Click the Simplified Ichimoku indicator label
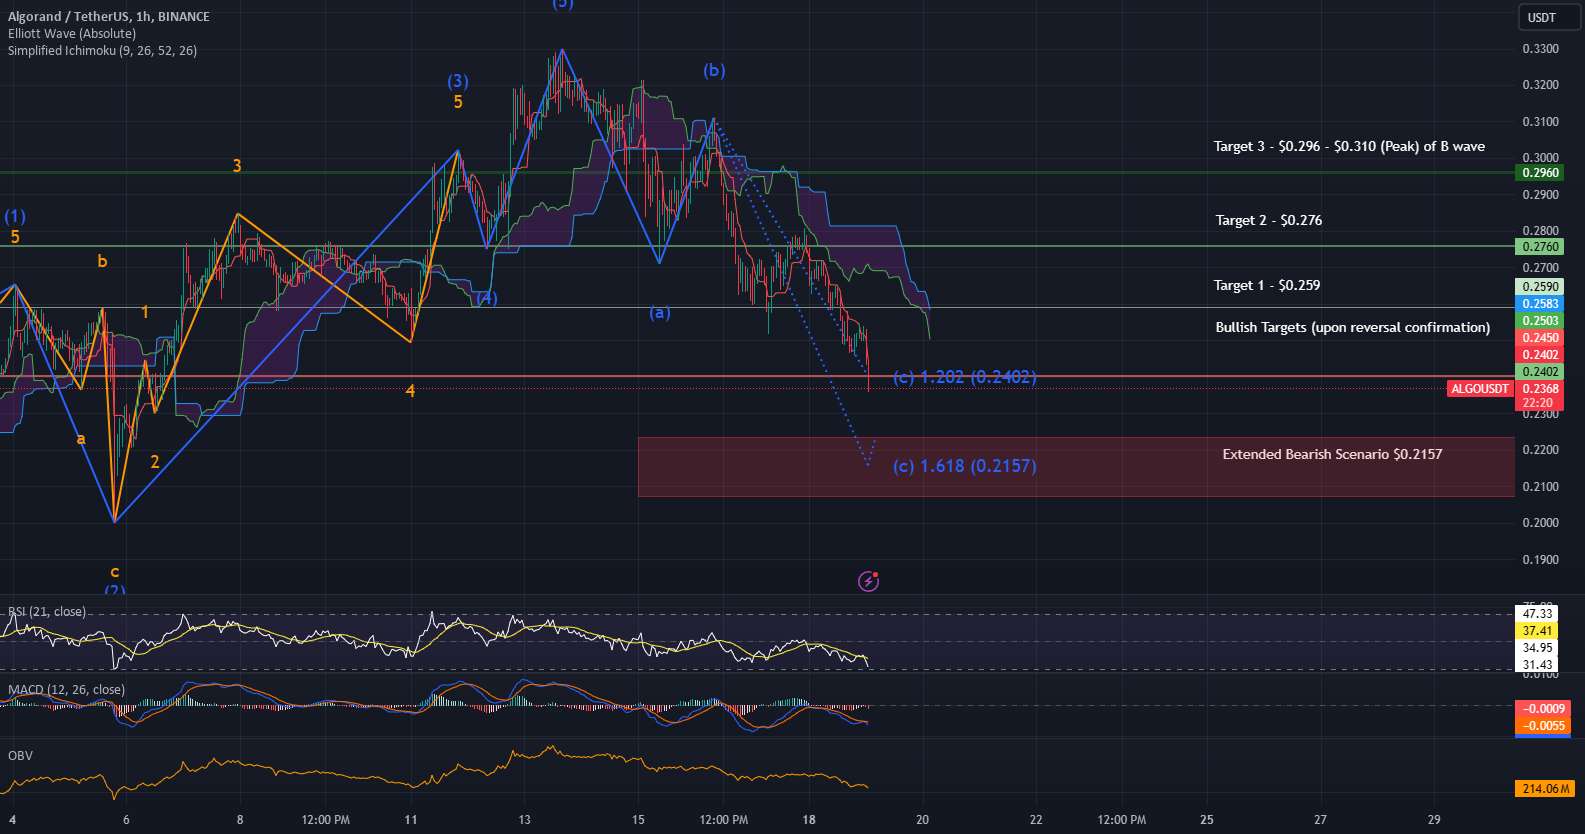Image resolution: width=1585 pixels, height=834 pixels. [102, 50]
